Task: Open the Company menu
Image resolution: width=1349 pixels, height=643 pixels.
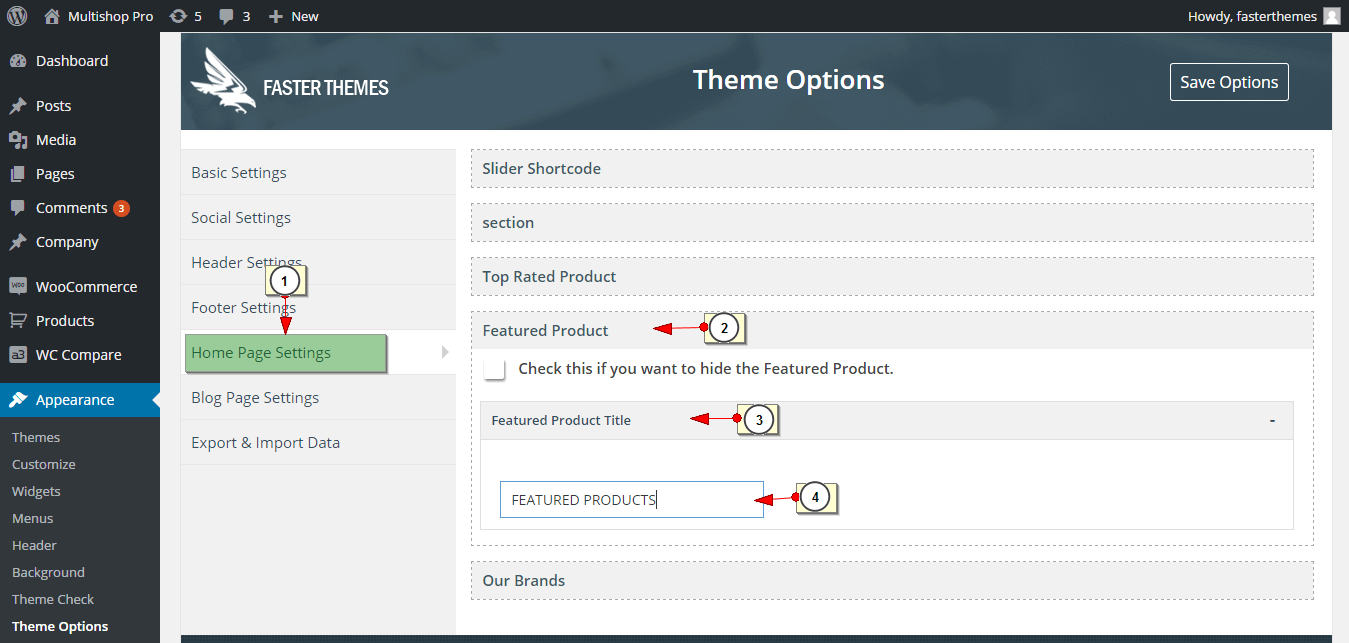Action: point(80,242)
